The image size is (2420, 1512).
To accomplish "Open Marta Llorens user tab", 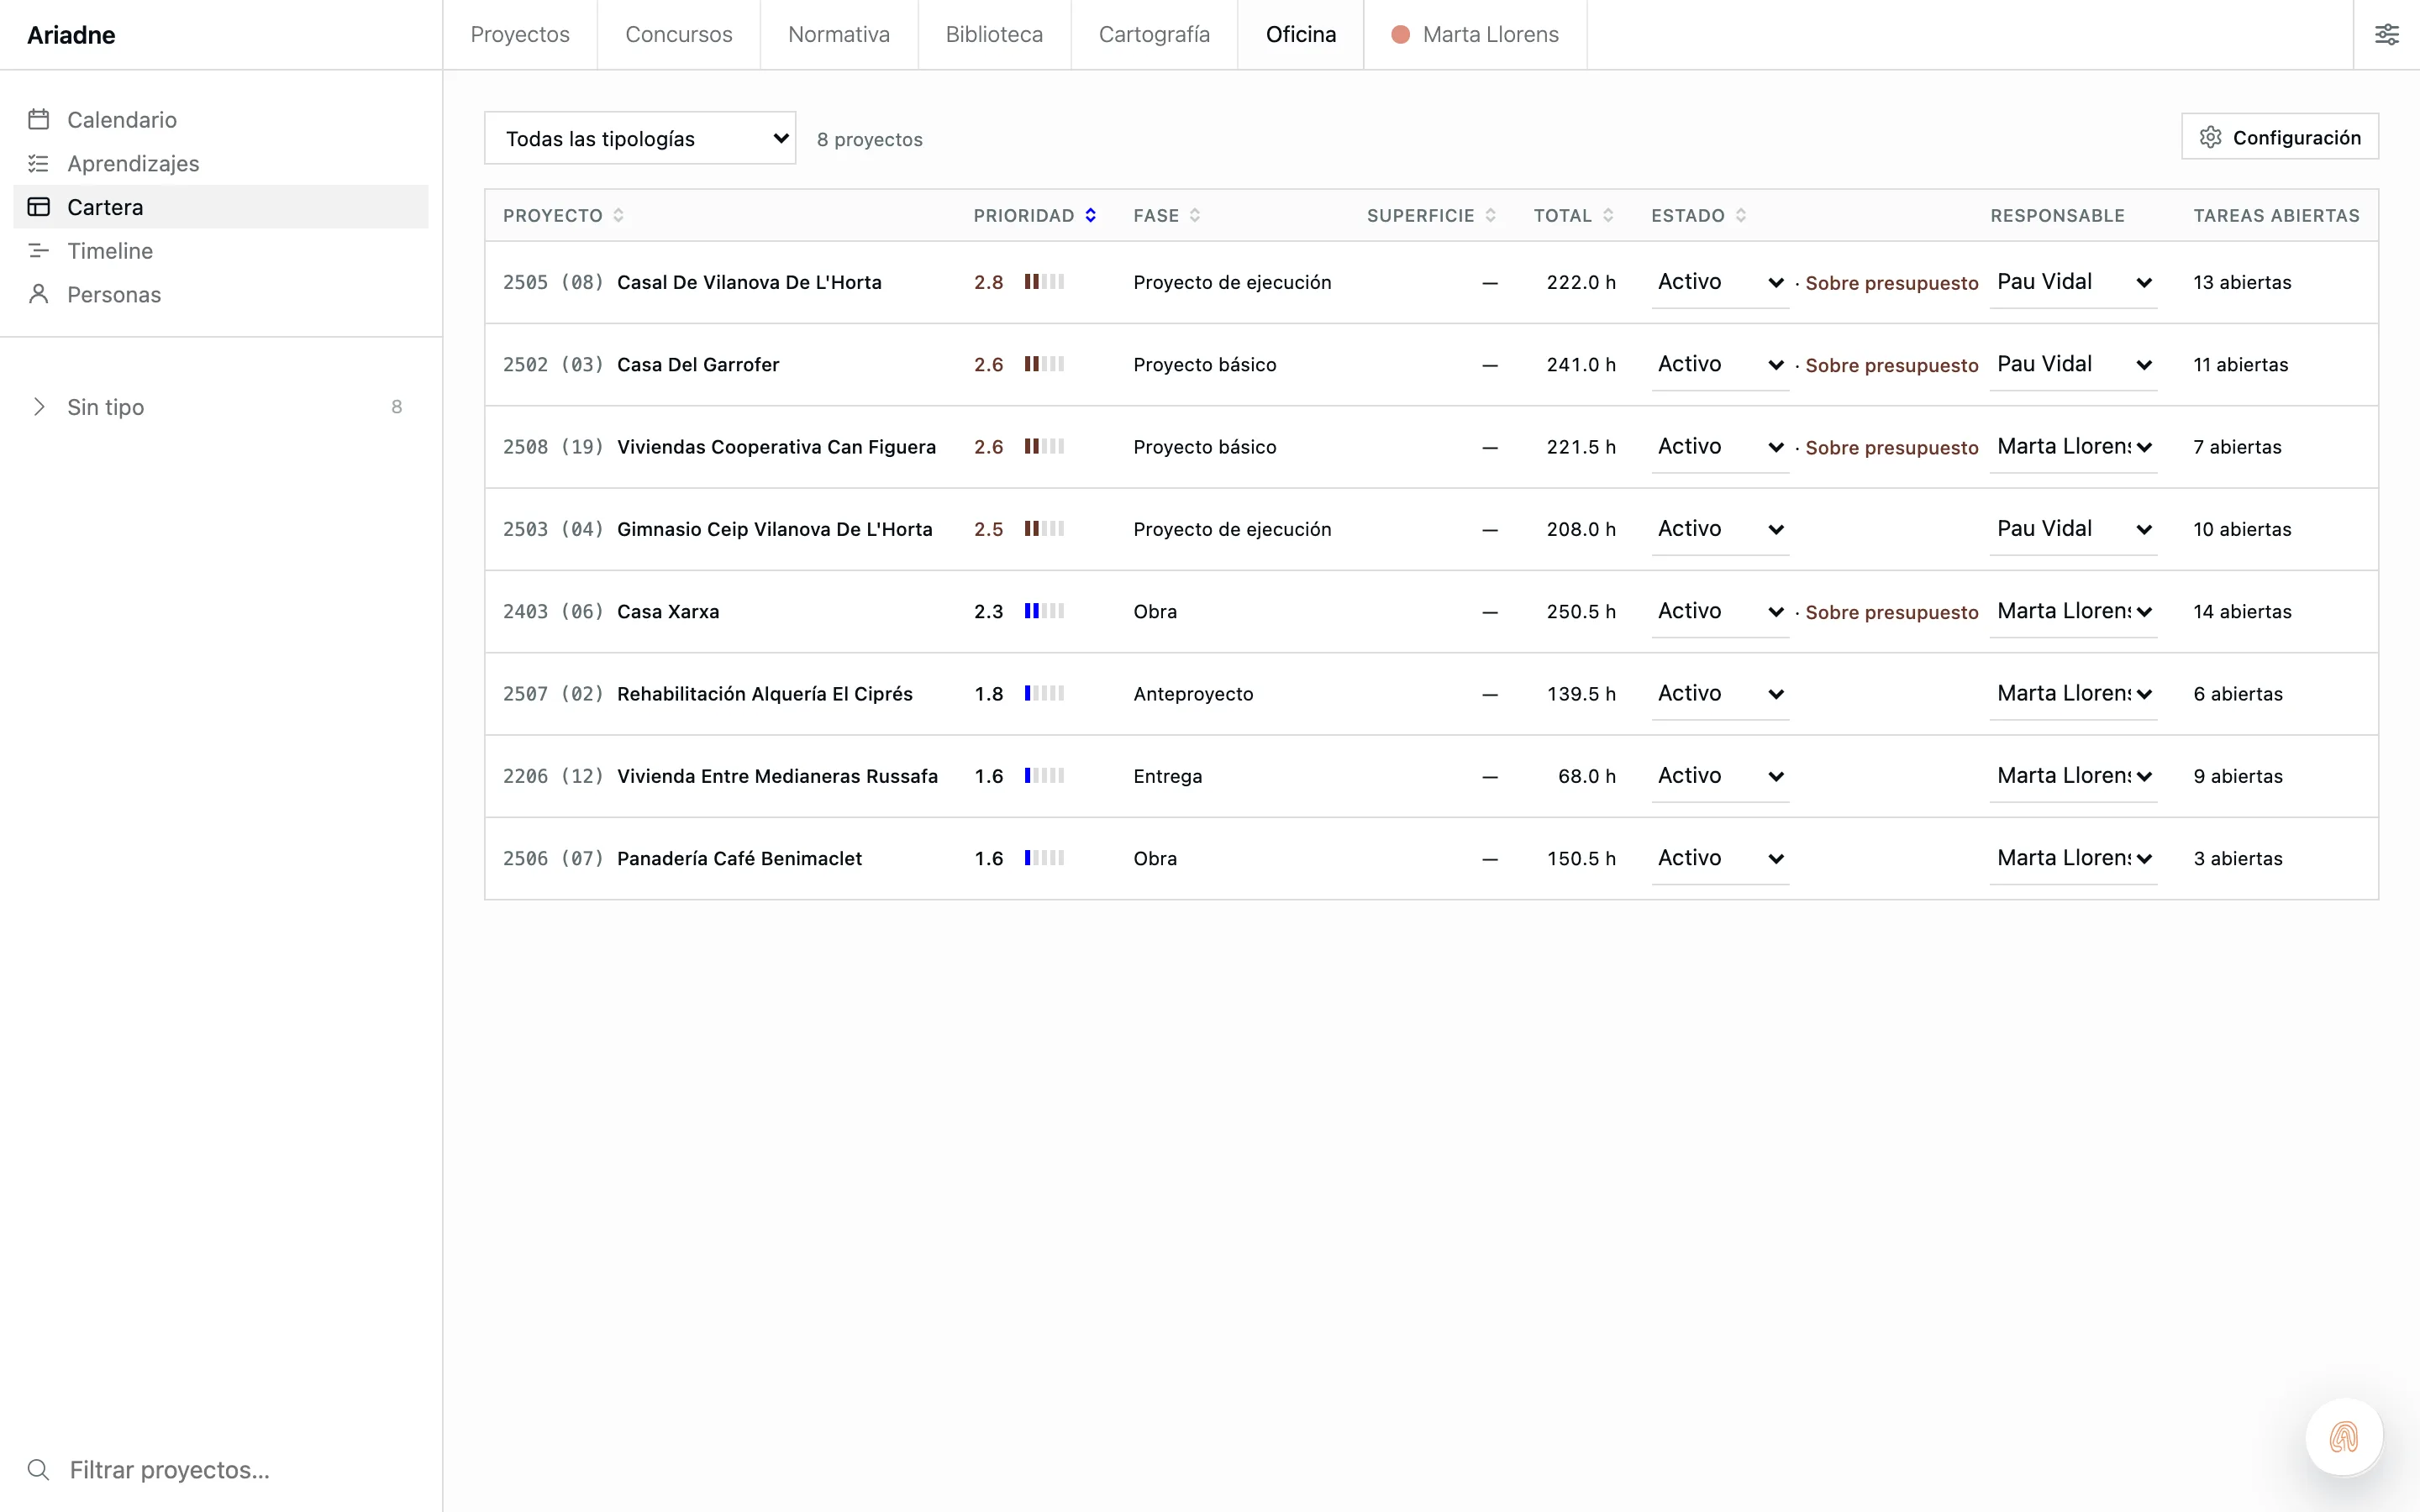I will 1475,35.
